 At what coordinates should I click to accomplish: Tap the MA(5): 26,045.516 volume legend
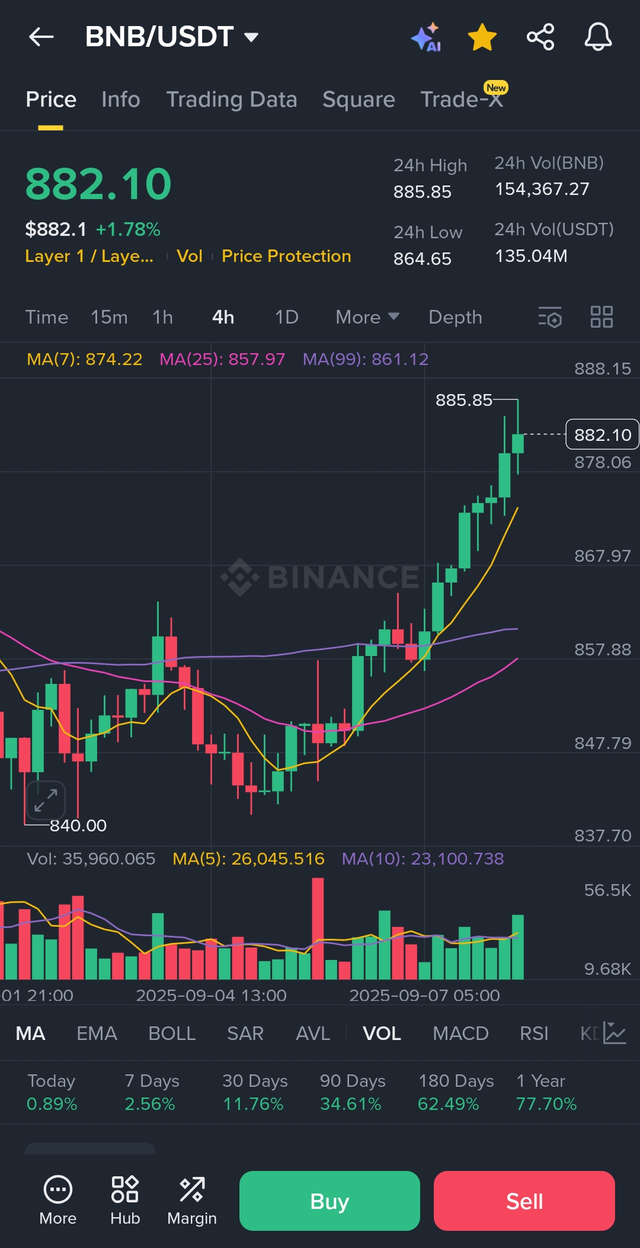(248, 858)
